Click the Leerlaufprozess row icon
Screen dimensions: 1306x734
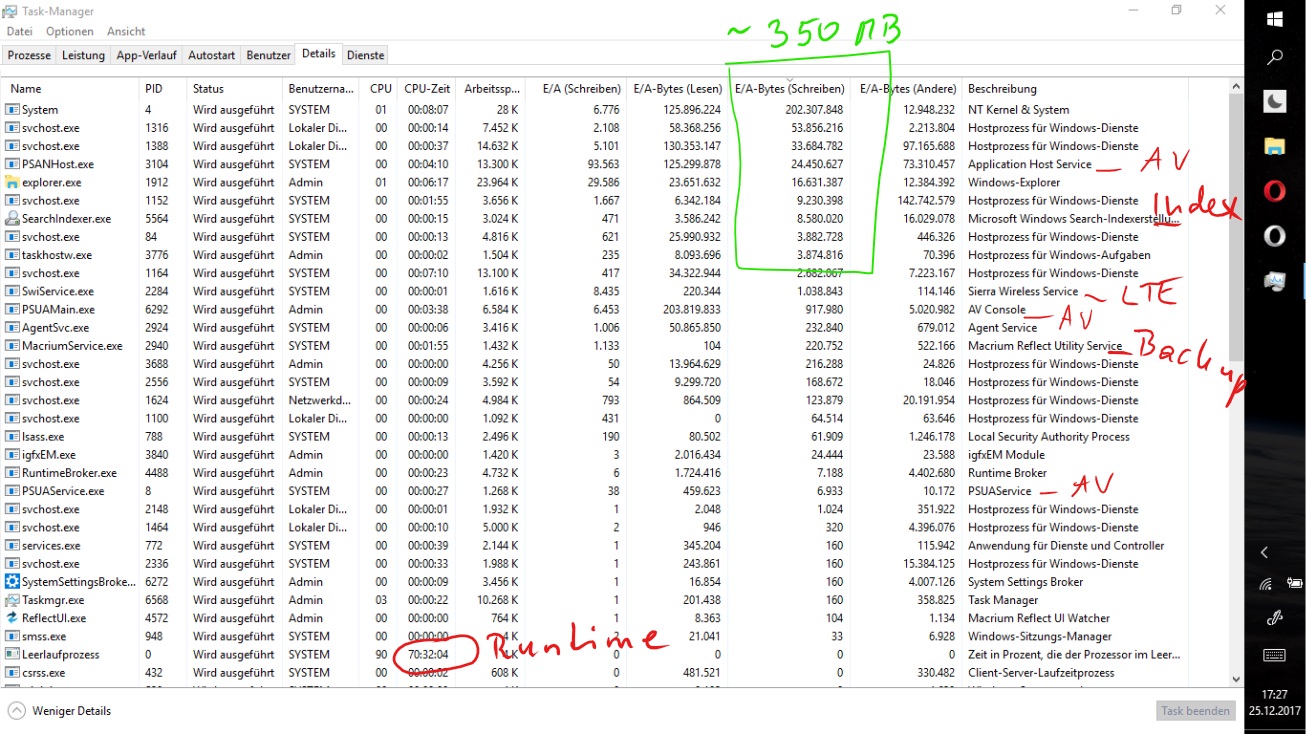pos(12,655)
